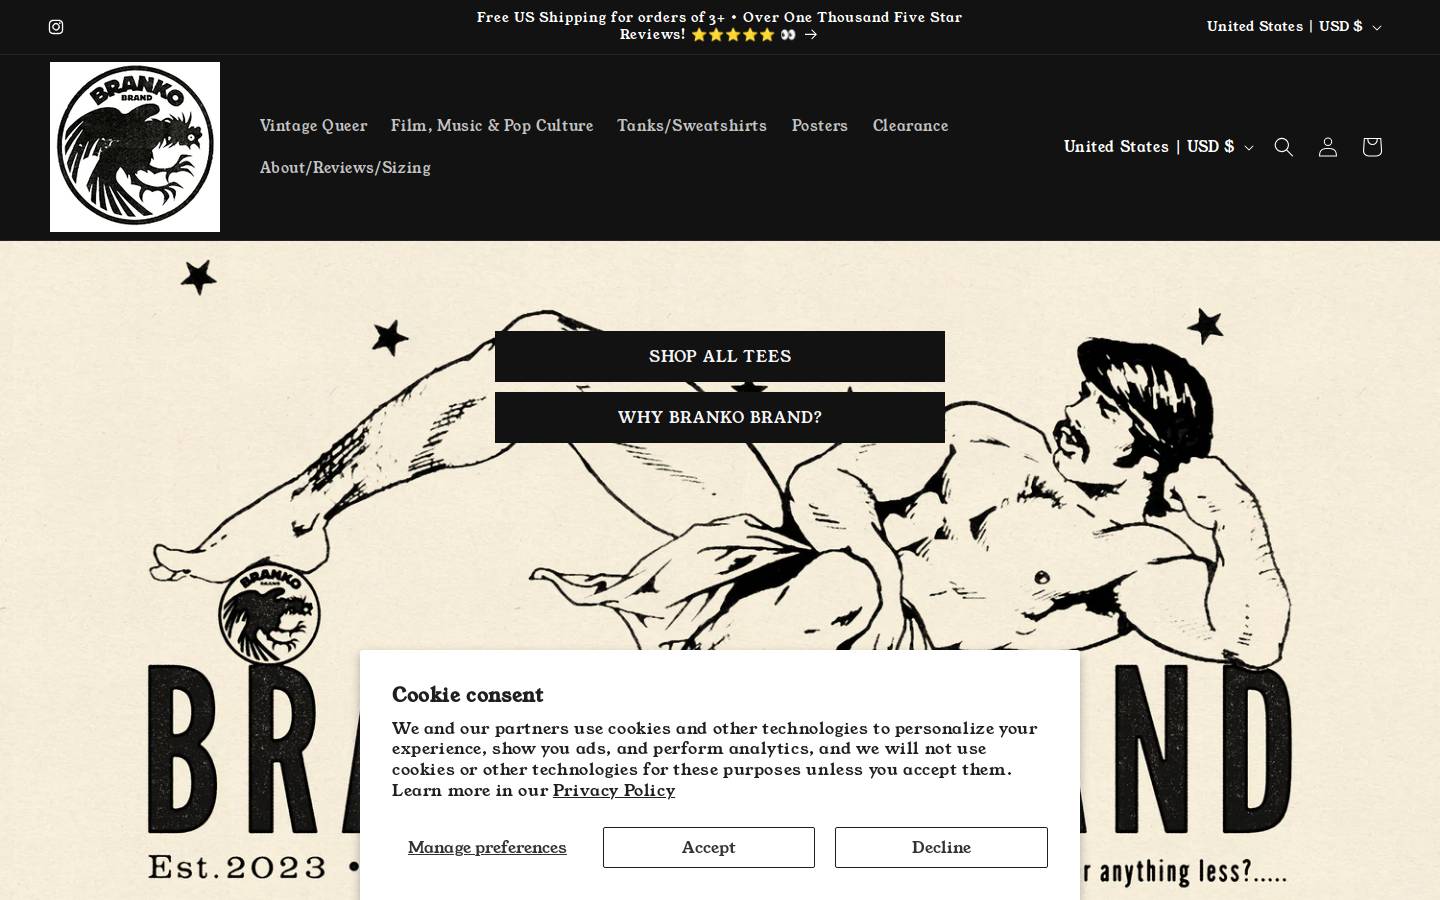Open the Privacy Policy link
This screenshot has height=900, width=1440.
click(614, 790)
